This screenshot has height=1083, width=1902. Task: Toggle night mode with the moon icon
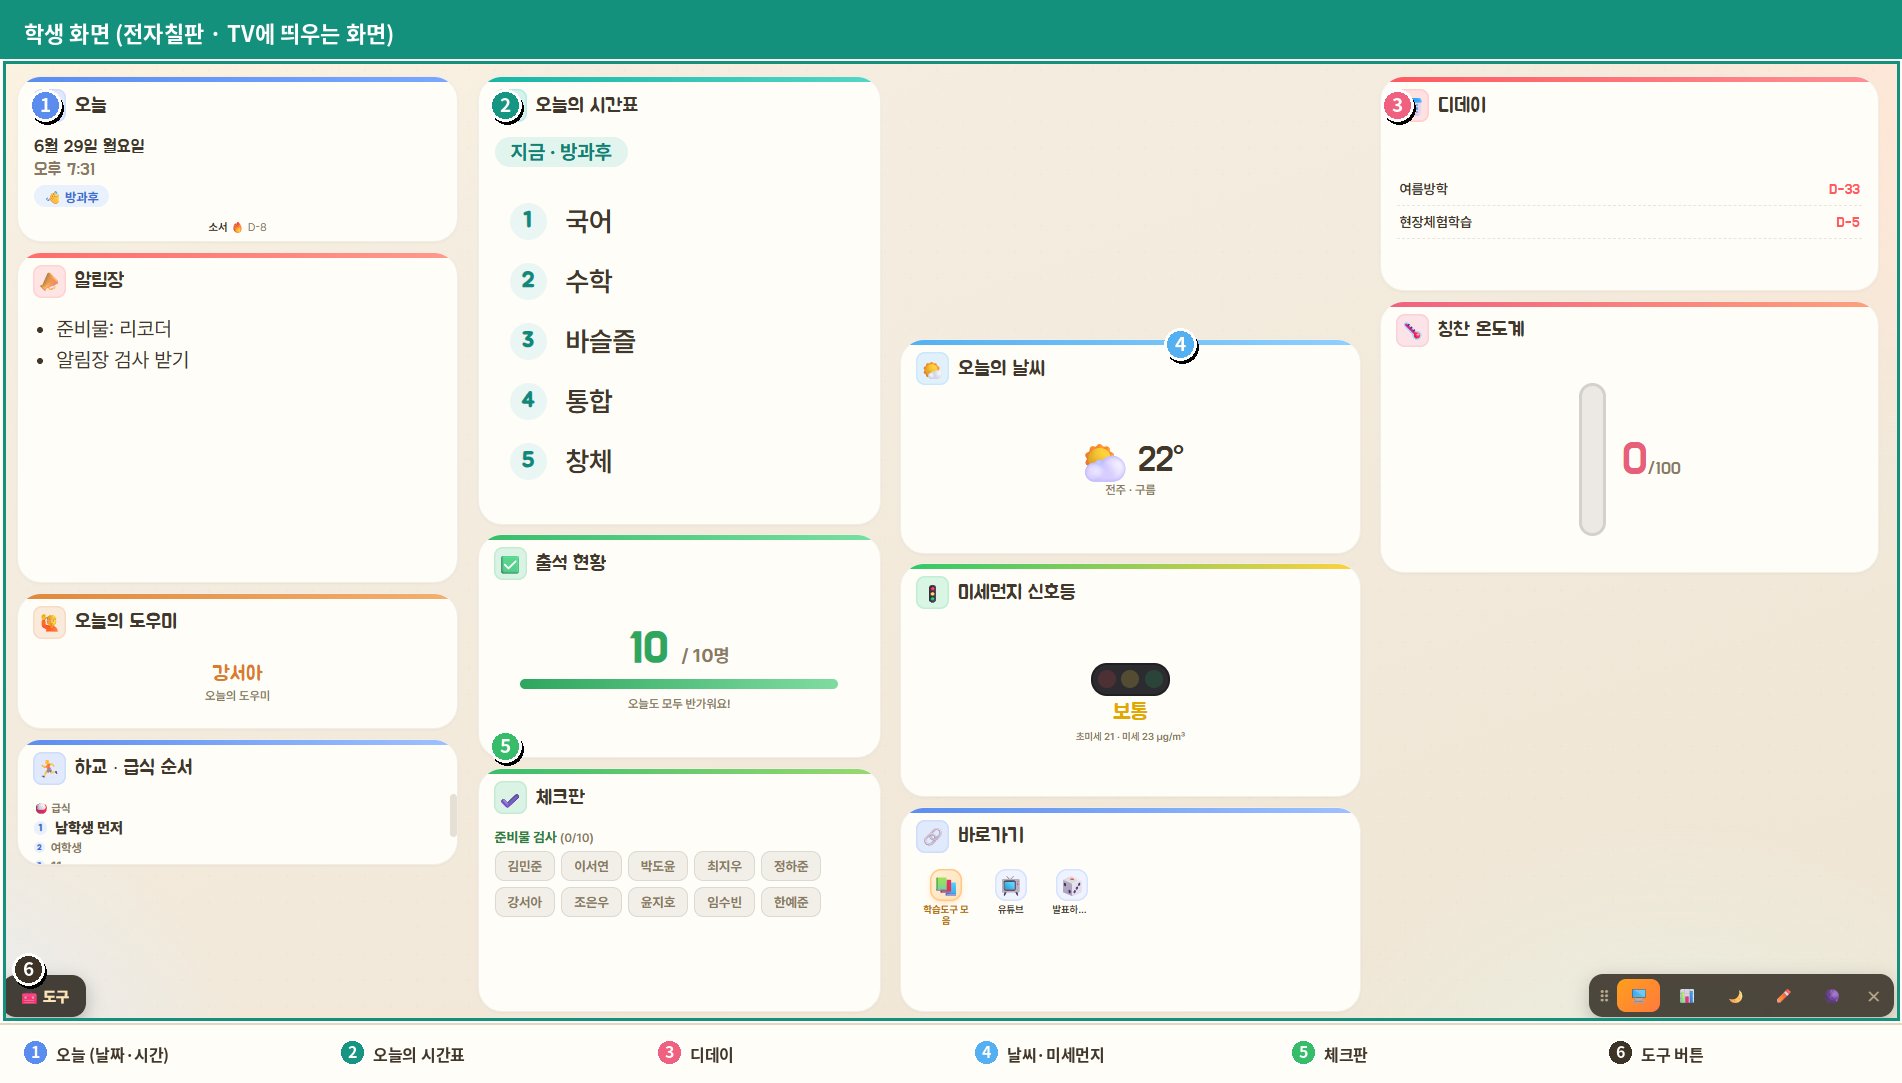[1735, 996]
